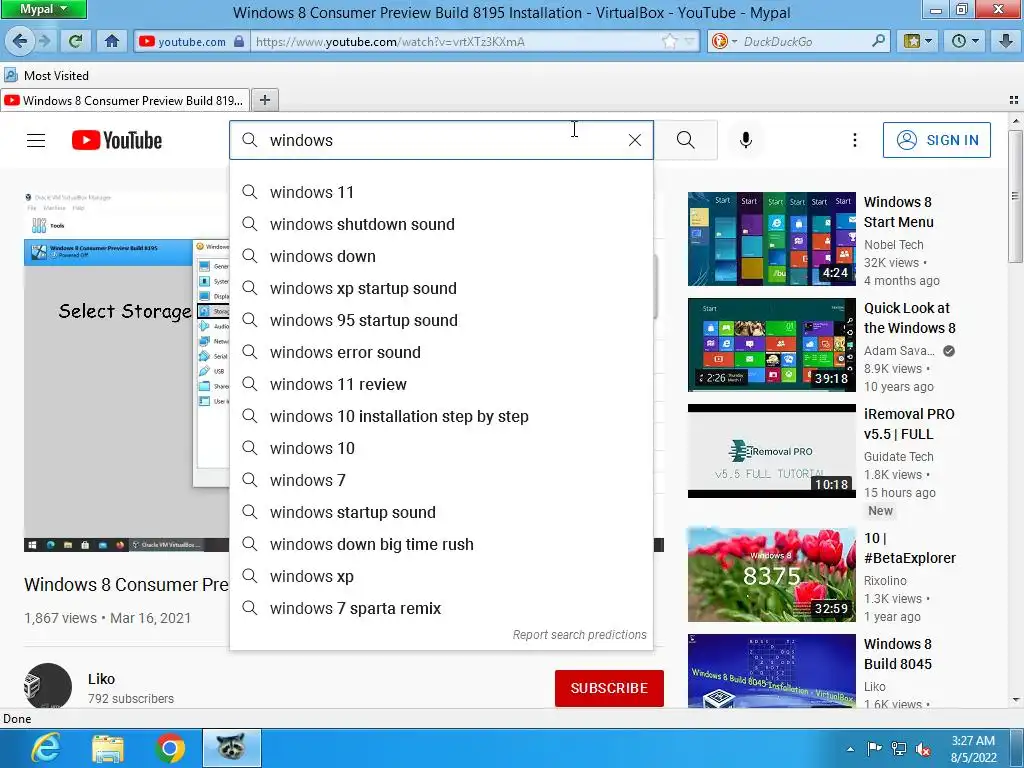Open the Most Visited bookmarks folder

click(46, 76)
